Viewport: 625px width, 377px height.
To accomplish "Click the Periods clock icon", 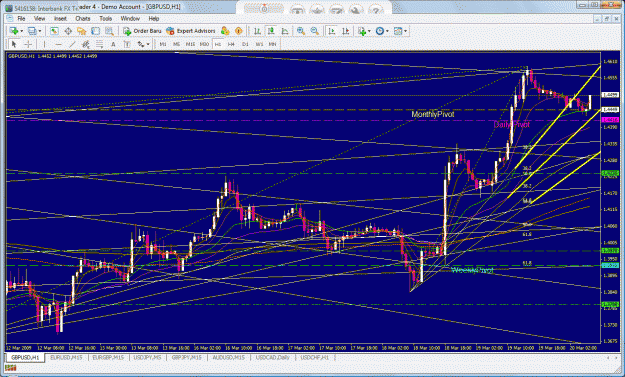I will point(380,31).
